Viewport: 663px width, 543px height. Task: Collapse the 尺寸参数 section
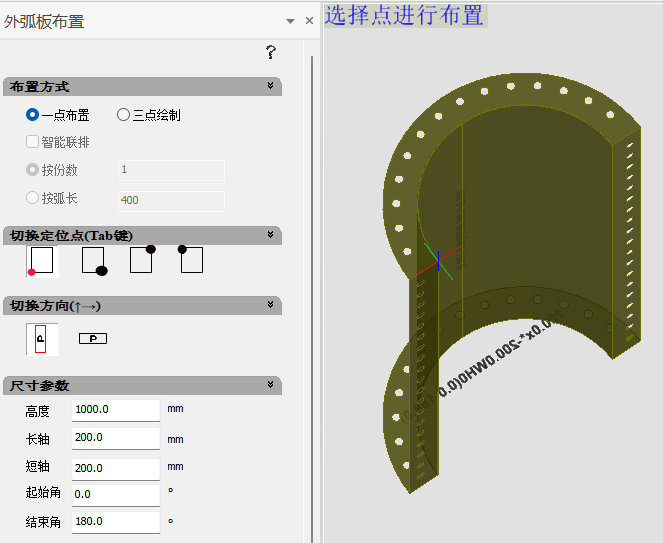271,385
